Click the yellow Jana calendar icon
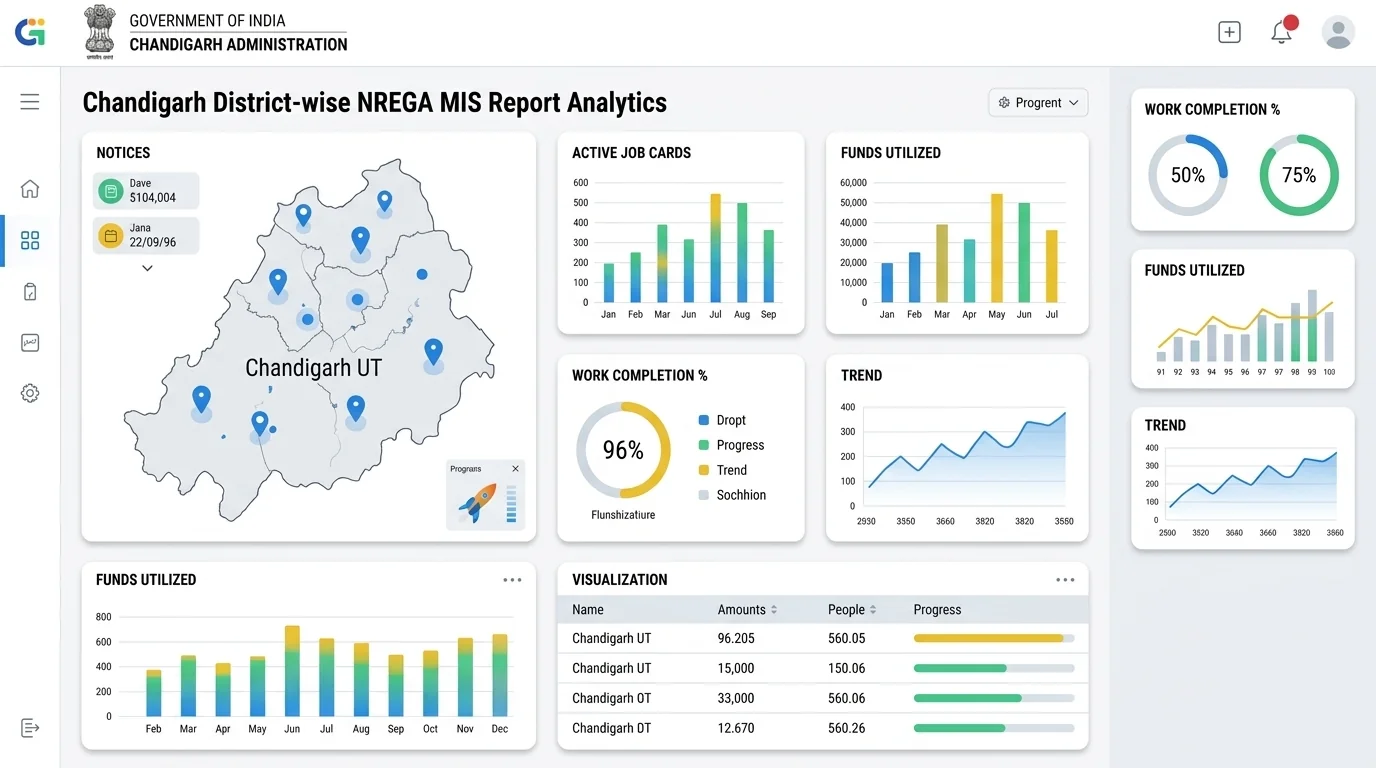The height and width of the screenshot is (768, 1376). pos(110,236)
